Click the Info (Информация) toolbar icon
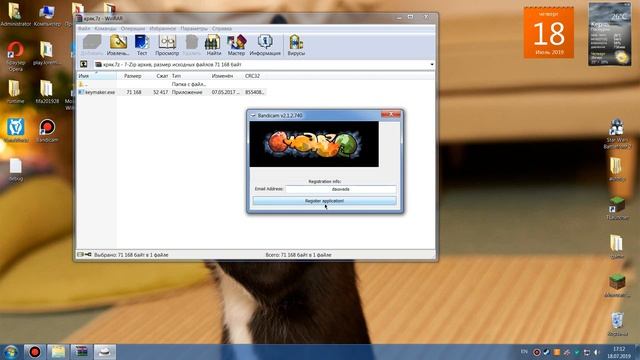This screenshot has width=640, height=360. [x=265, y=45]
